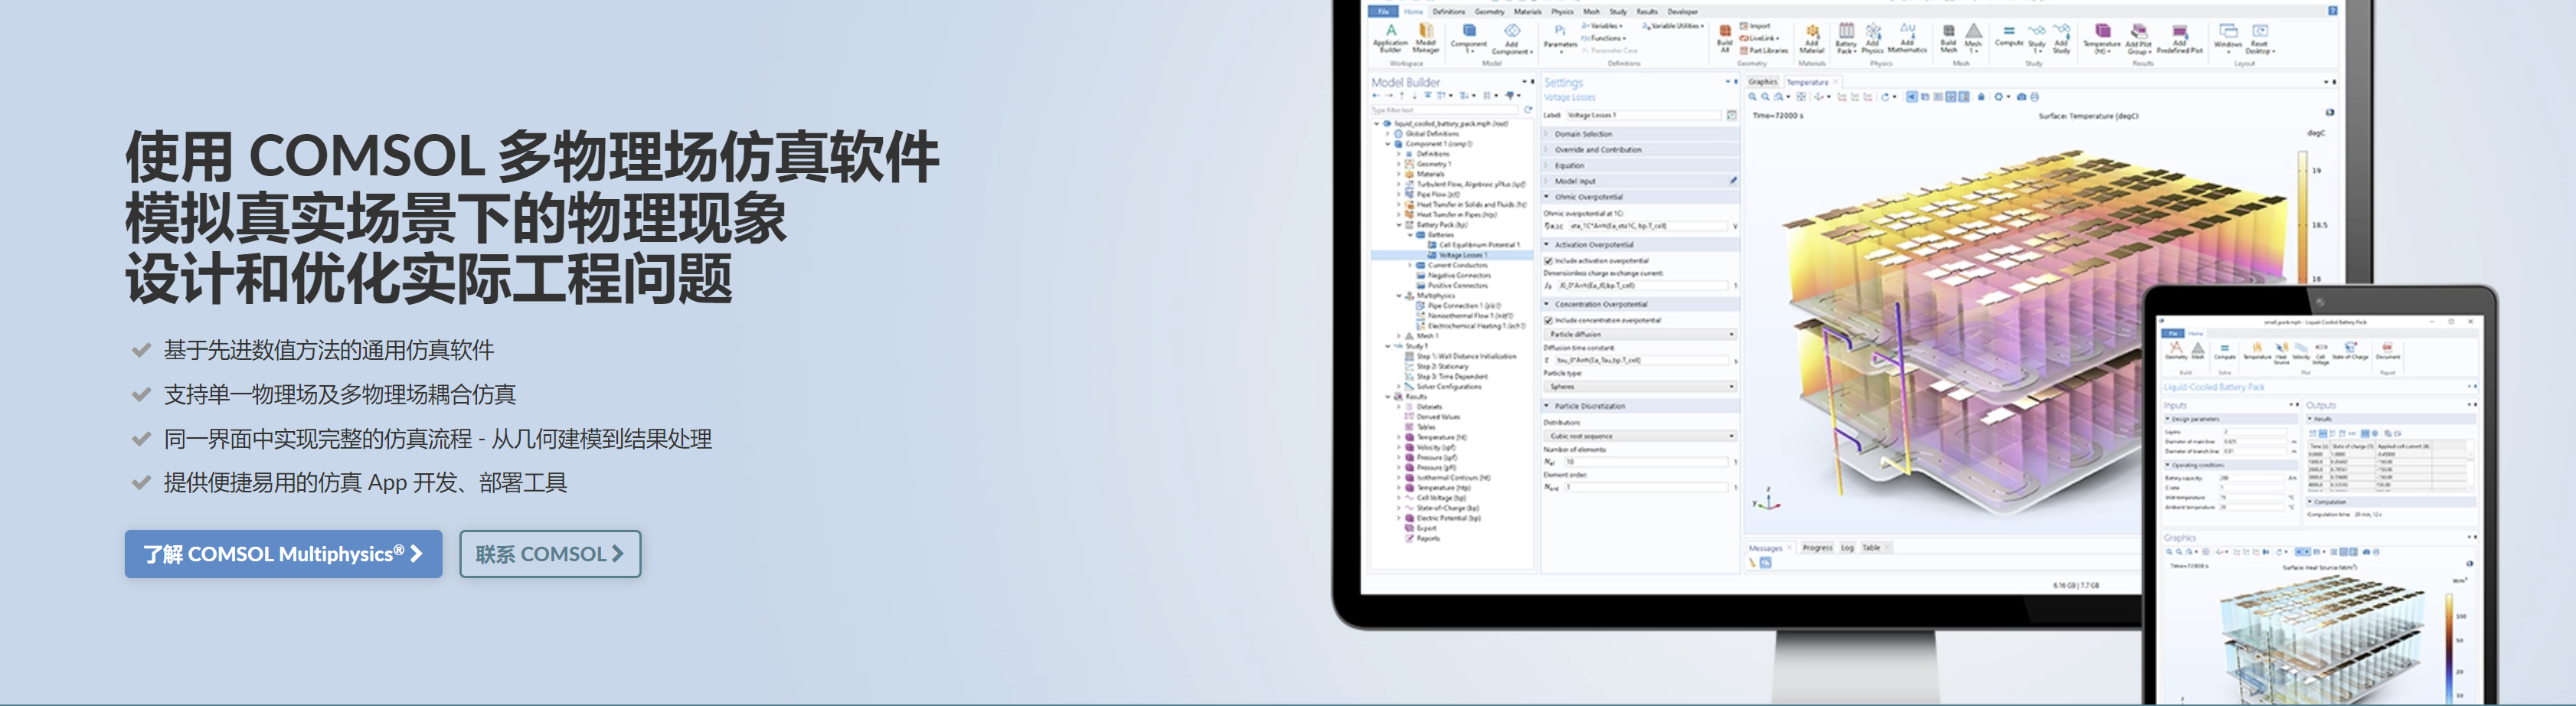Open the Battery Pack physics icon
Viewport: 2576px width, 706px height.
(x=1846, y=38)
